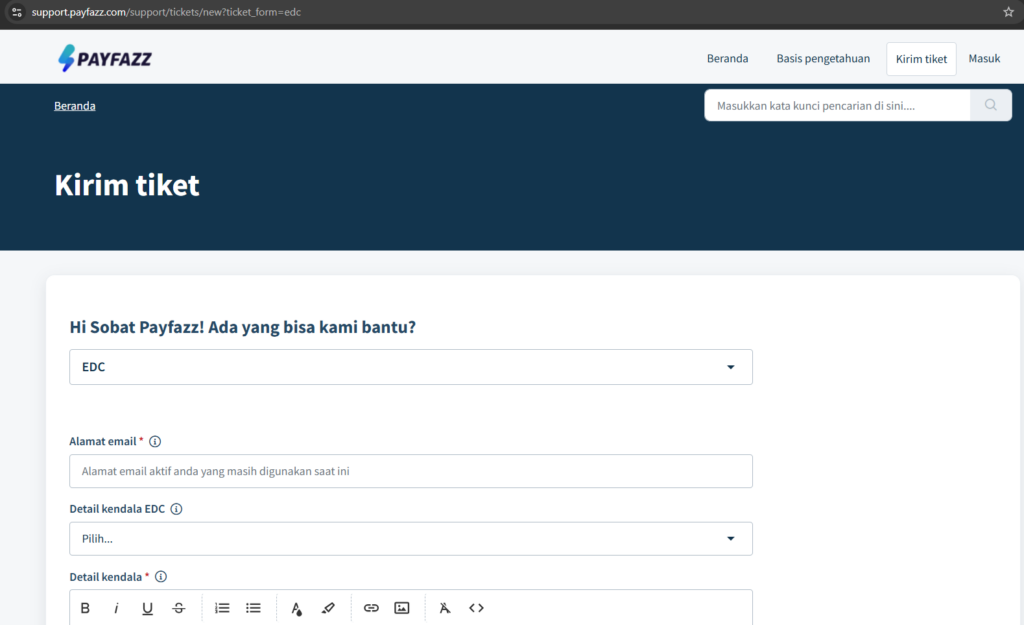Open the Detail kendala EDC dropdown
The height and width of the screenshot is (625, 1024).
point(410,538)
